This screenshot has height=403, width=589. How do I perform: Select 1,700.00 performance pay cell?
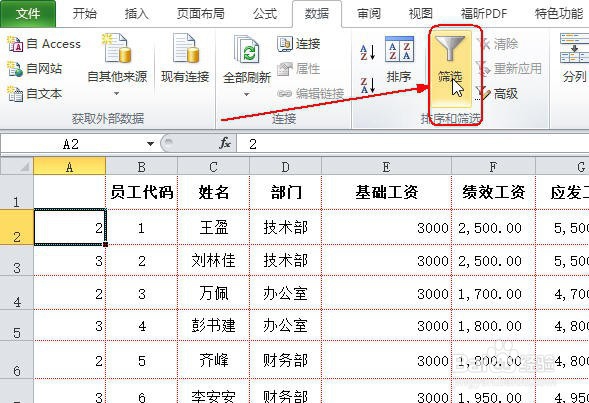pyautogui.click(x=493, y=293)
